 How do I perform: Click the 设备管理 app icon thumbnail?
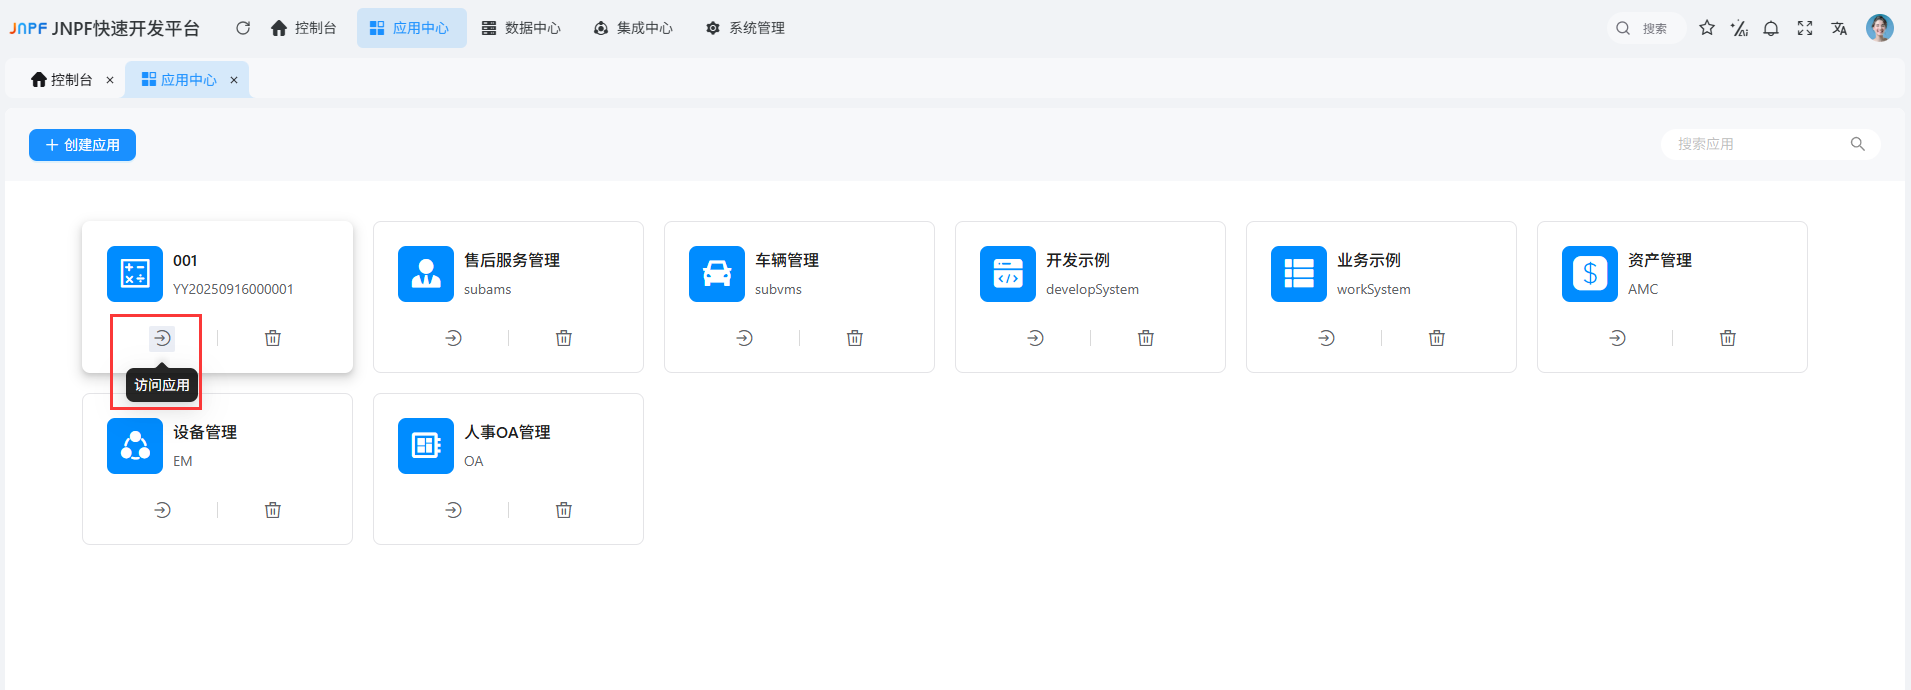(x=135, y=446)
